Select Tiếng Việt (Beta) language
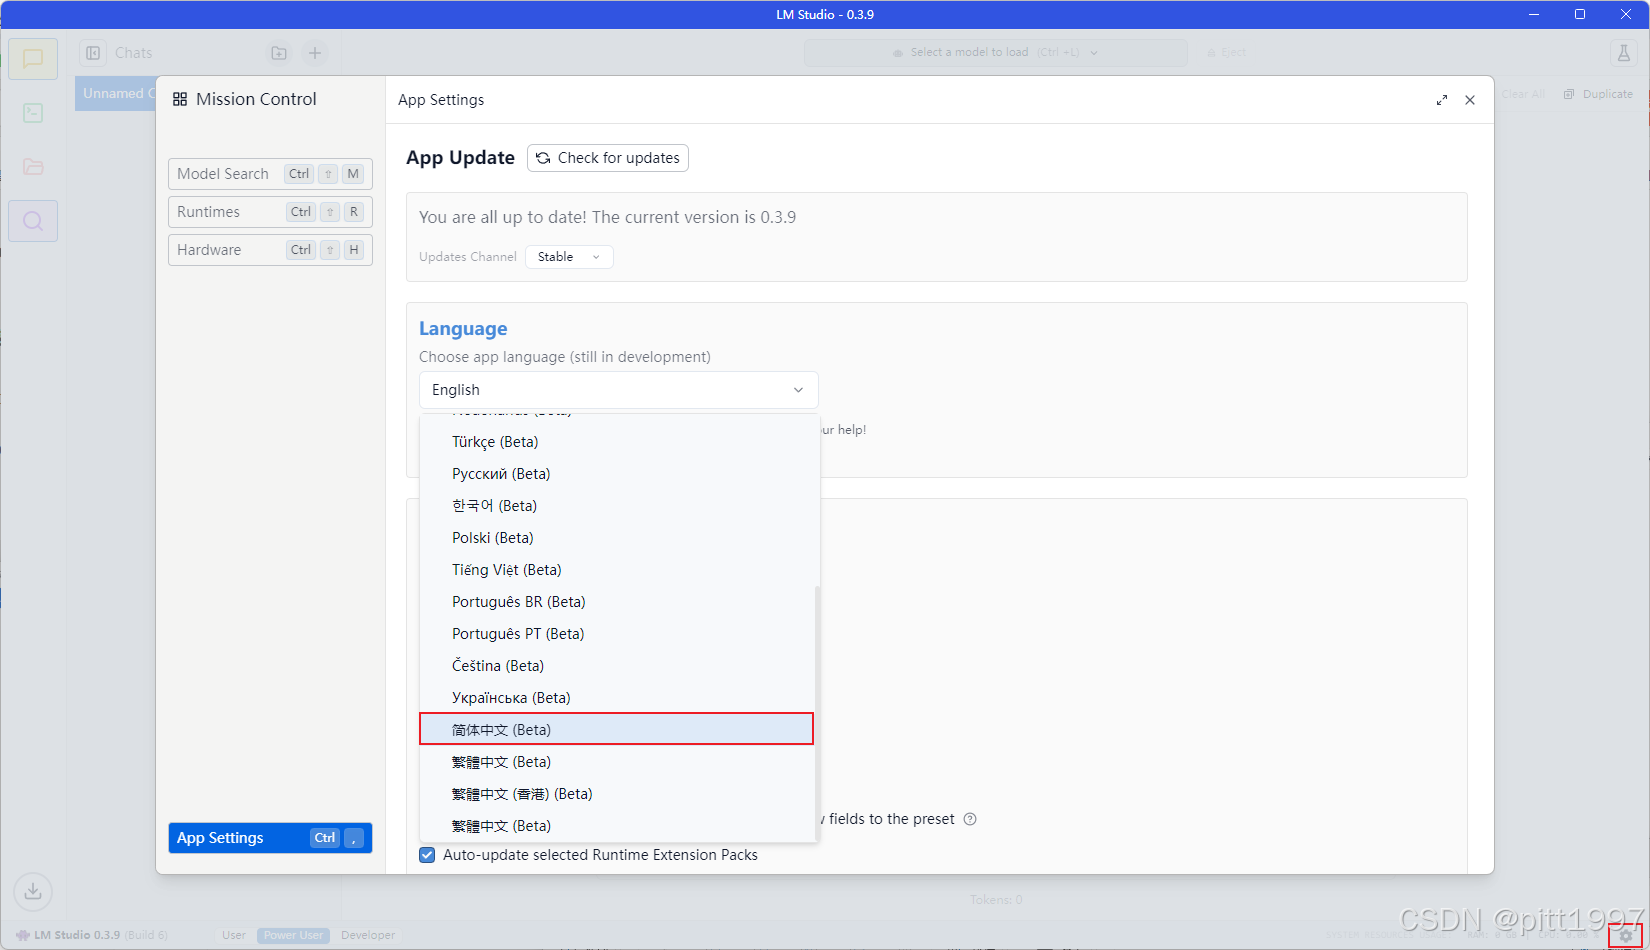 (617, 570)
